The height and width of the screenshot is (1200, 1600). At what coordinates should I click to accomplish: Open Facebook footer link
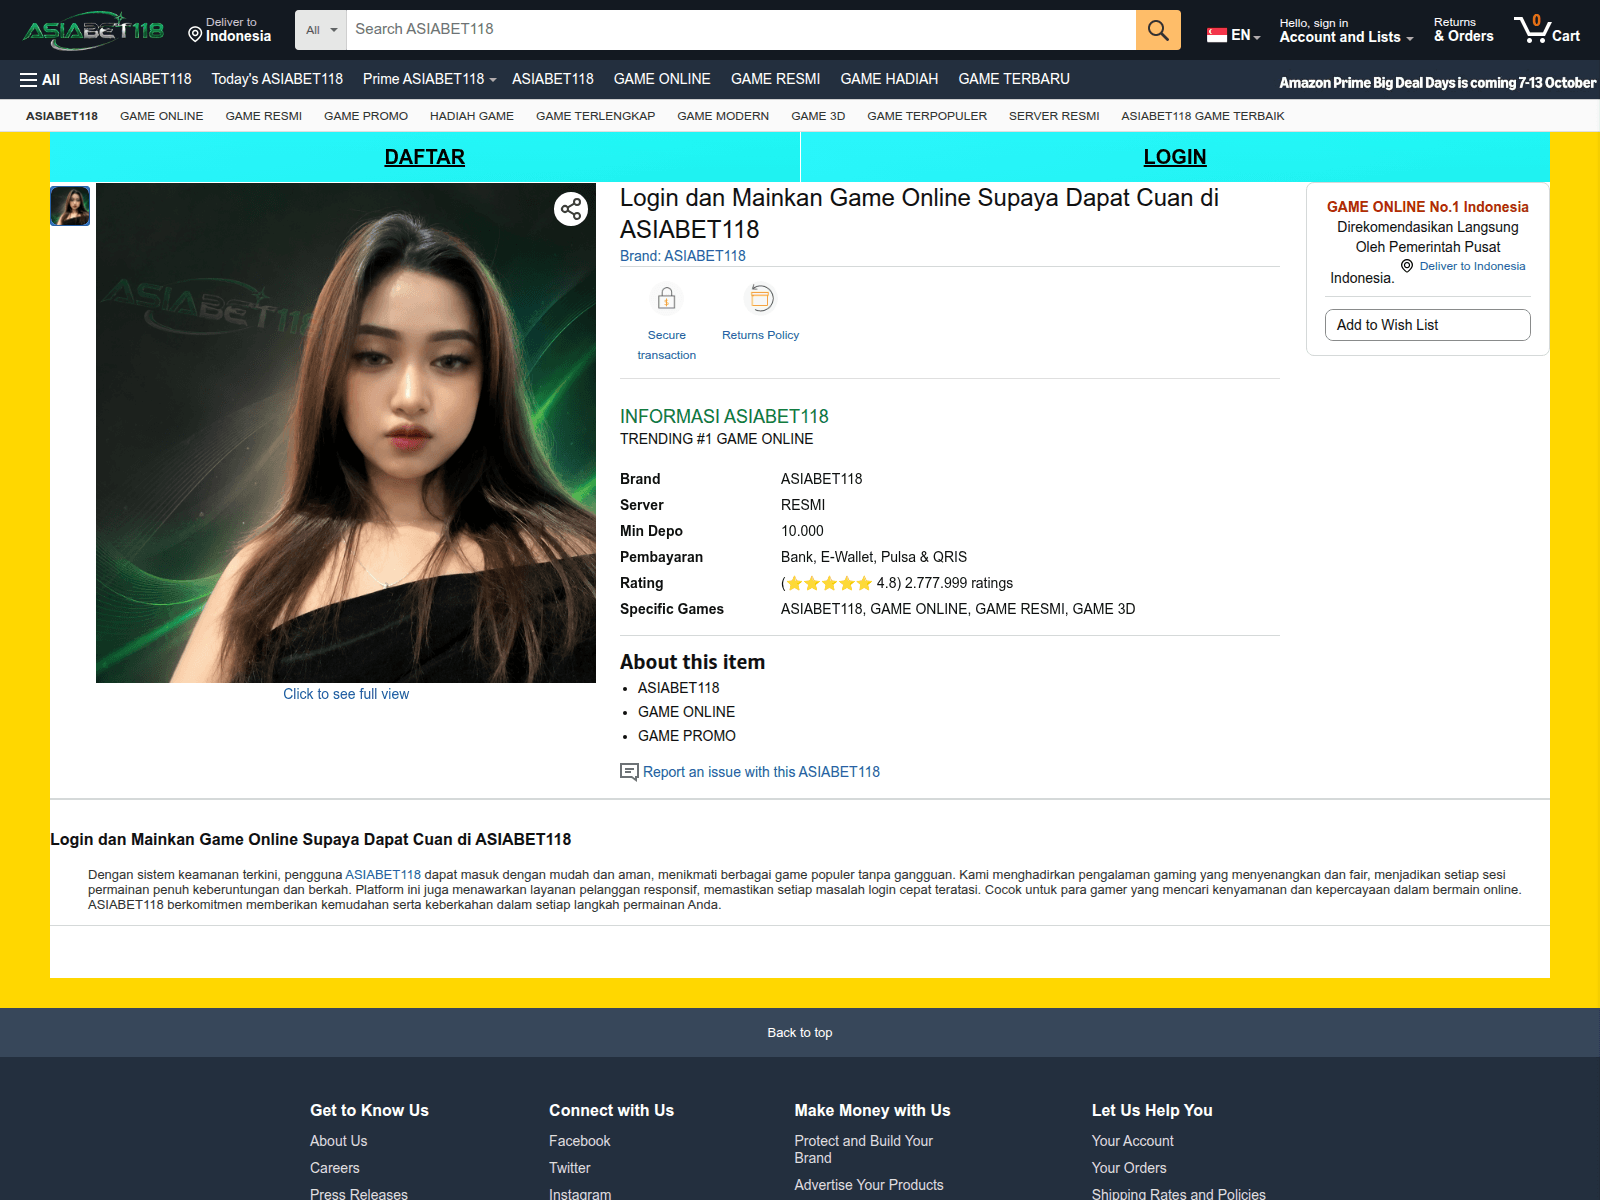coord(579,1141)
